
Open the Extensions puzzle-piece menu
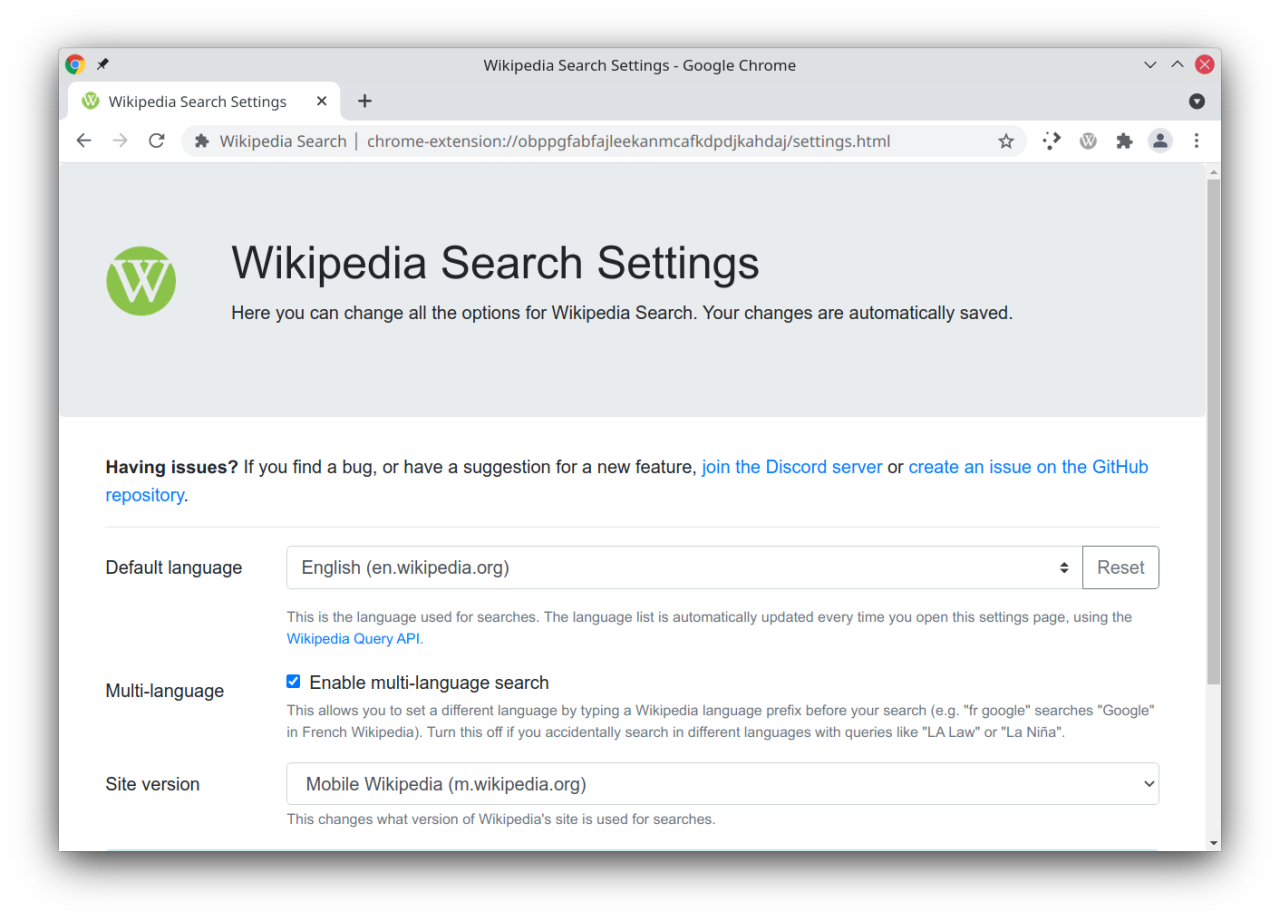click(x=1124, y=141)
